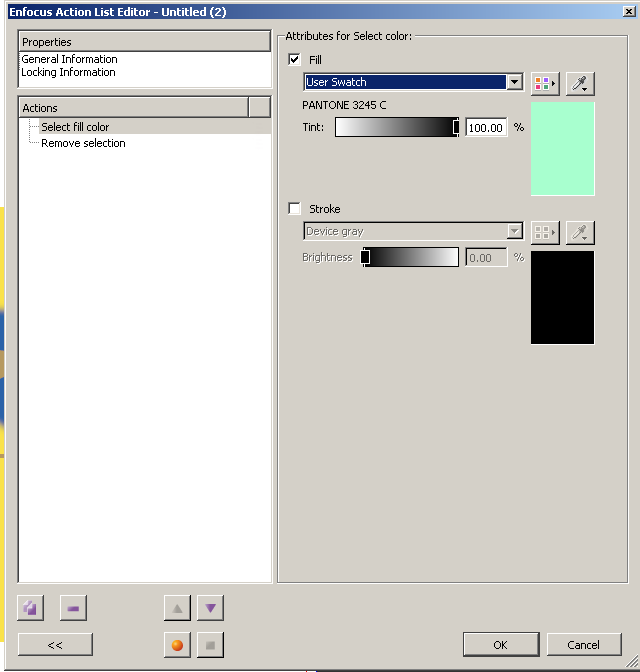Click OK to confirm the action list
This screenshot has width=640, height=672.
(x=501, y=645)
